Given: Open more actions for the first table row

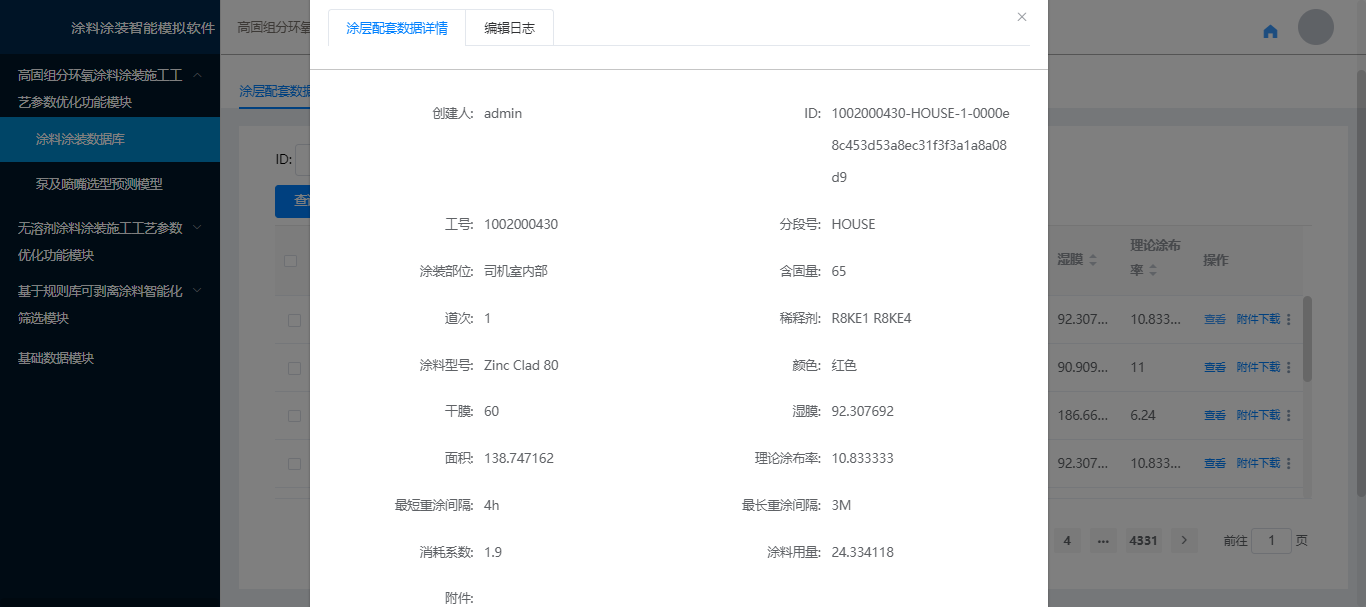Looking at the screenshot, I should [1288, 320].
